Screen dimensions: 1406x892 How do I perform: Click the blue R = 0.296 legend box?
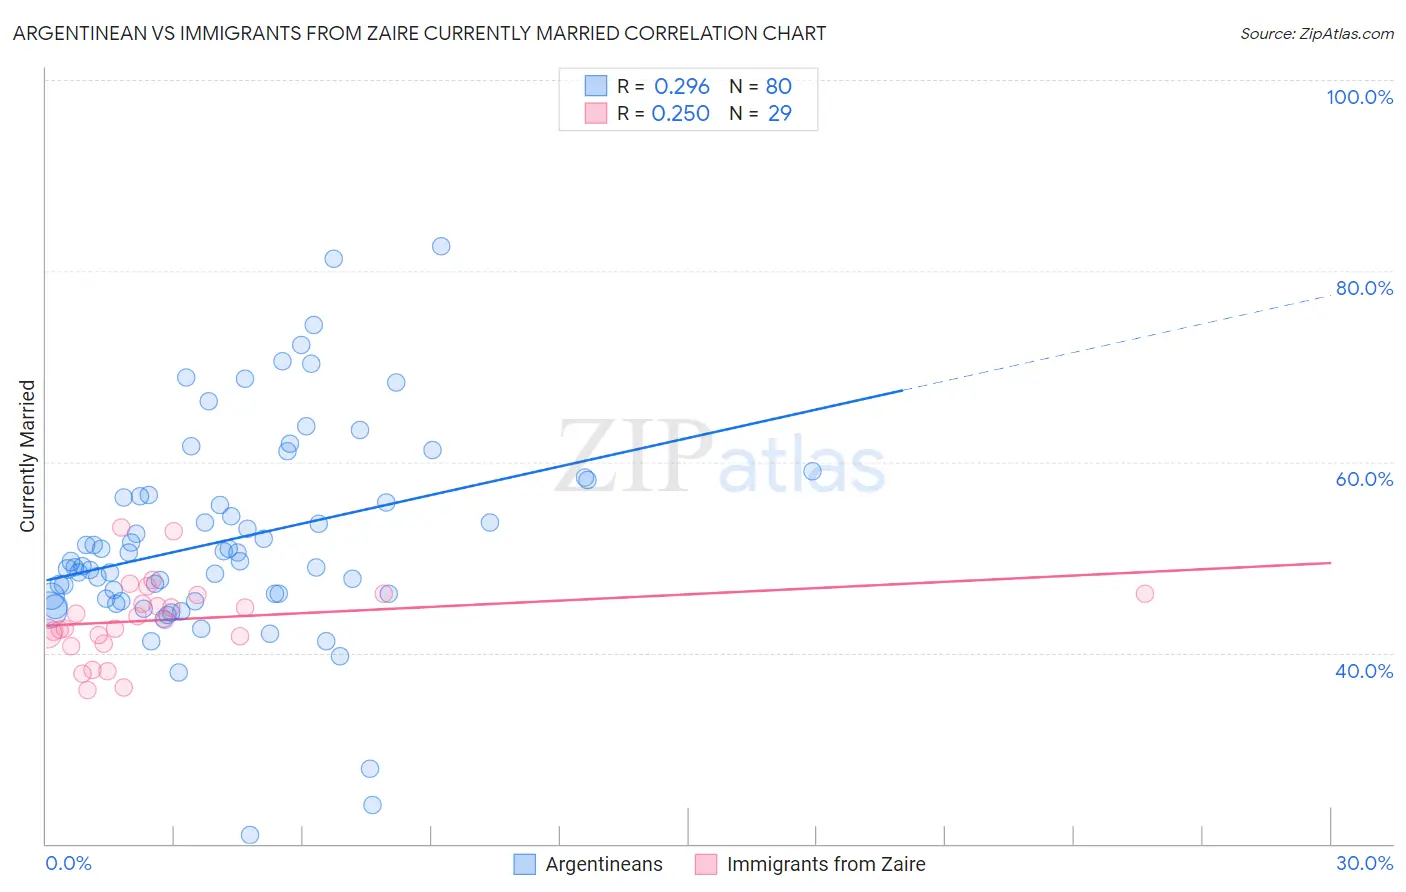pyautogui.click(x=596, y=86)
